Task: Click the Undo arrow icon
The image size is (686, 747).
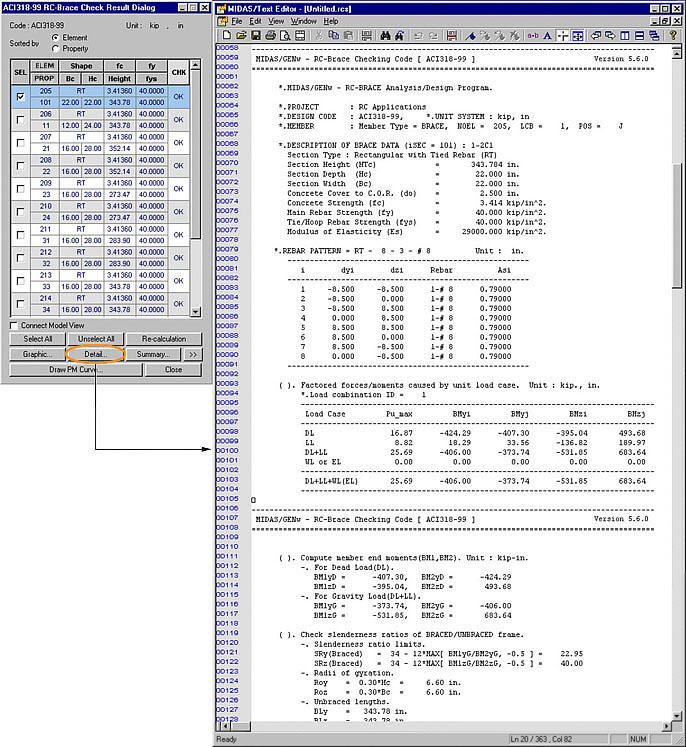Action: pos(419,35)
